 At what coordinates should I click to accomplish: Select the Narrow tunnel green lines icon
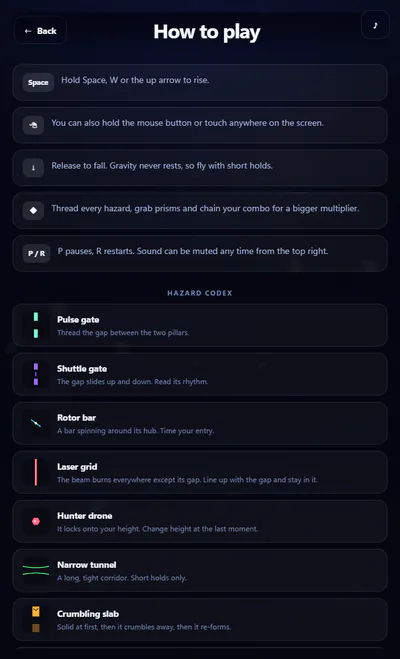click(36, 570)
